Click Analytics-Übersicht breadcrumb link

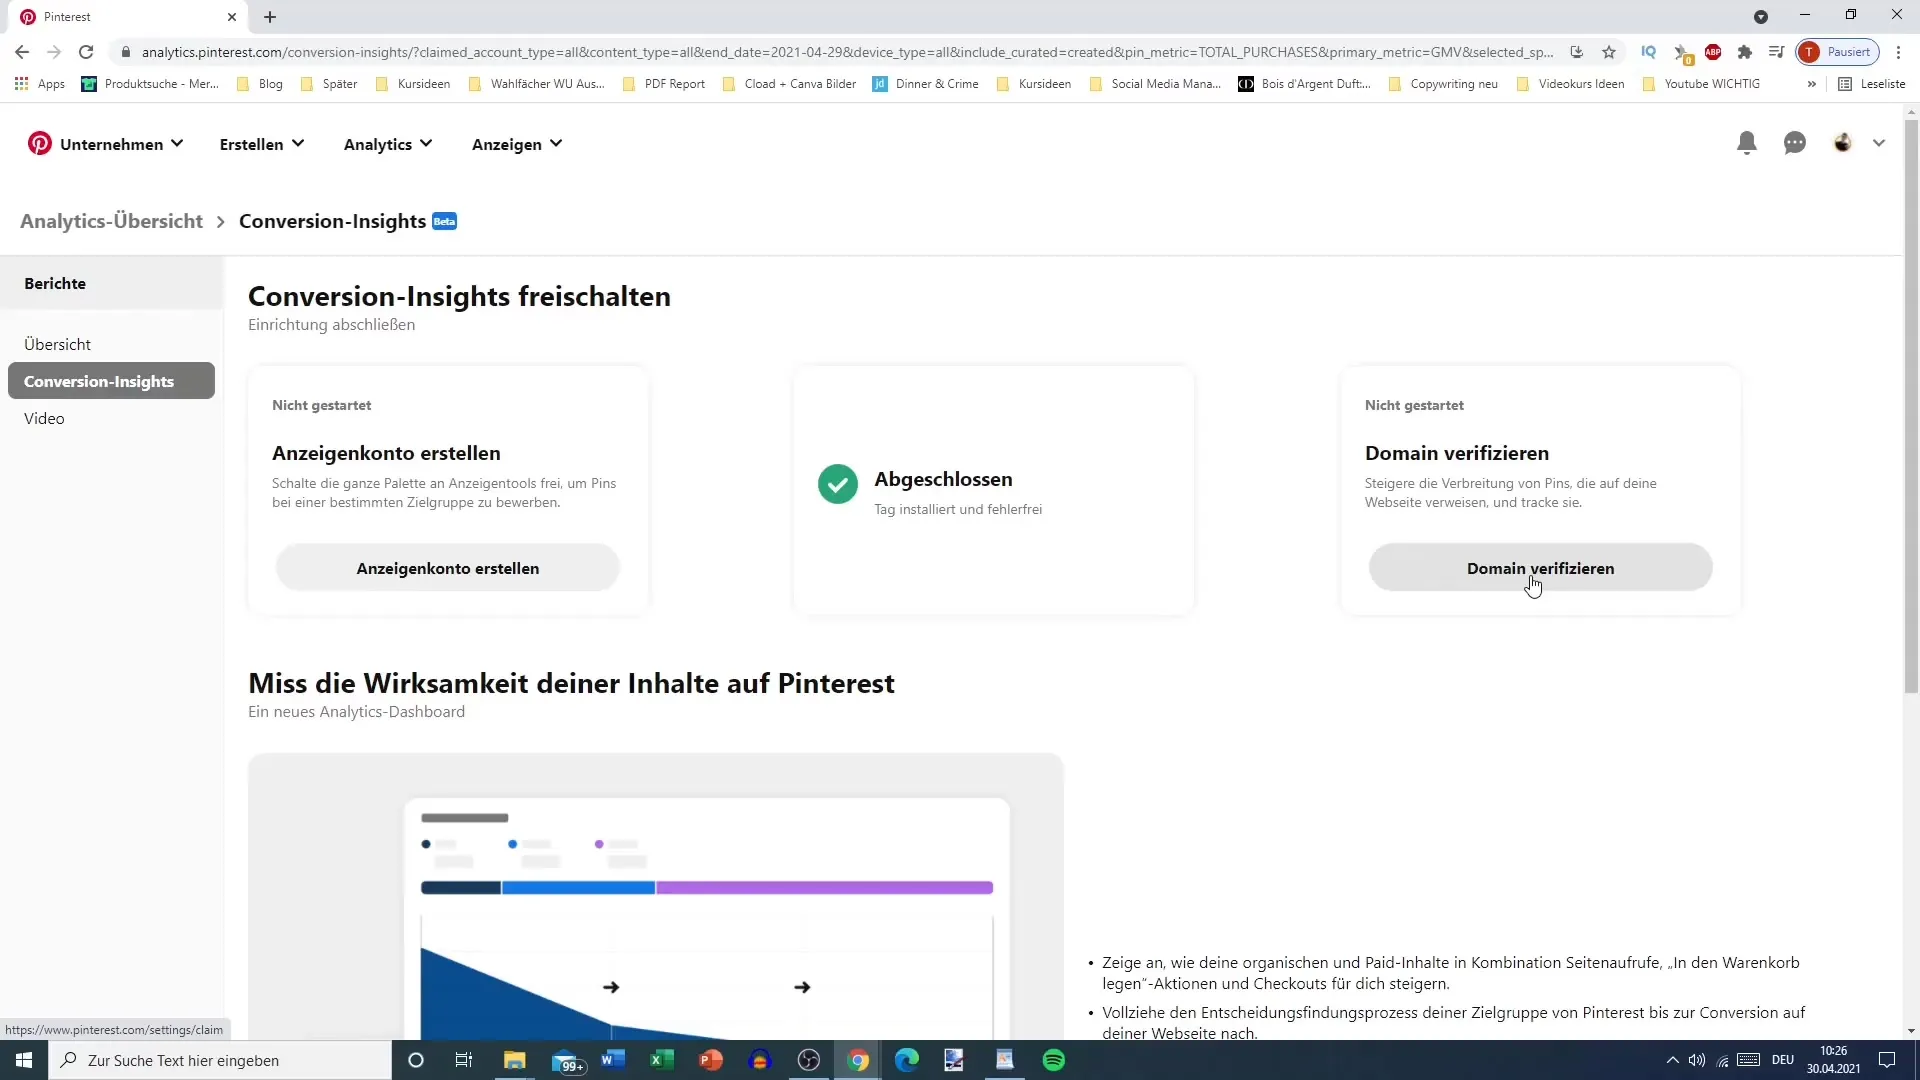pyautogui.click(x=112, y=220)
